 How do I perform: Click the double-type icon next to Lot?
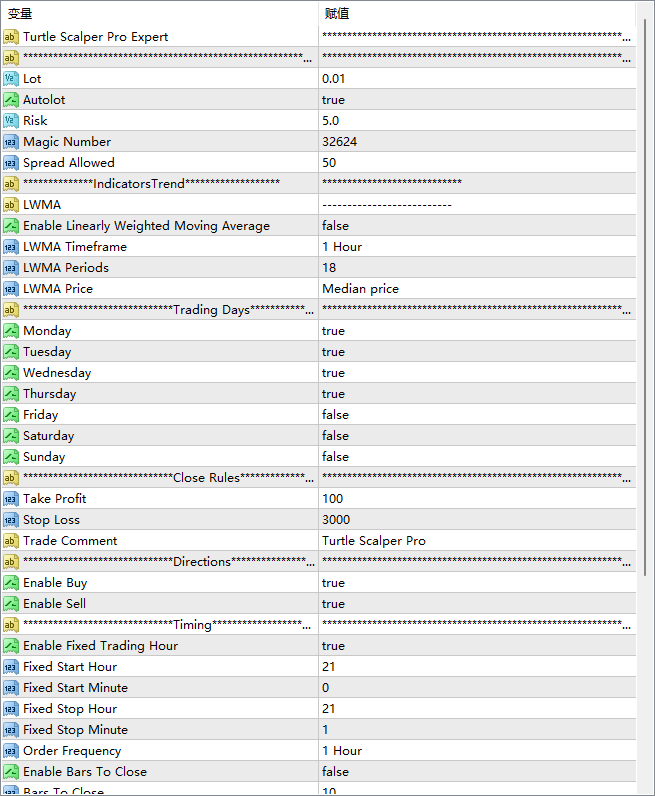pos(11,79)
